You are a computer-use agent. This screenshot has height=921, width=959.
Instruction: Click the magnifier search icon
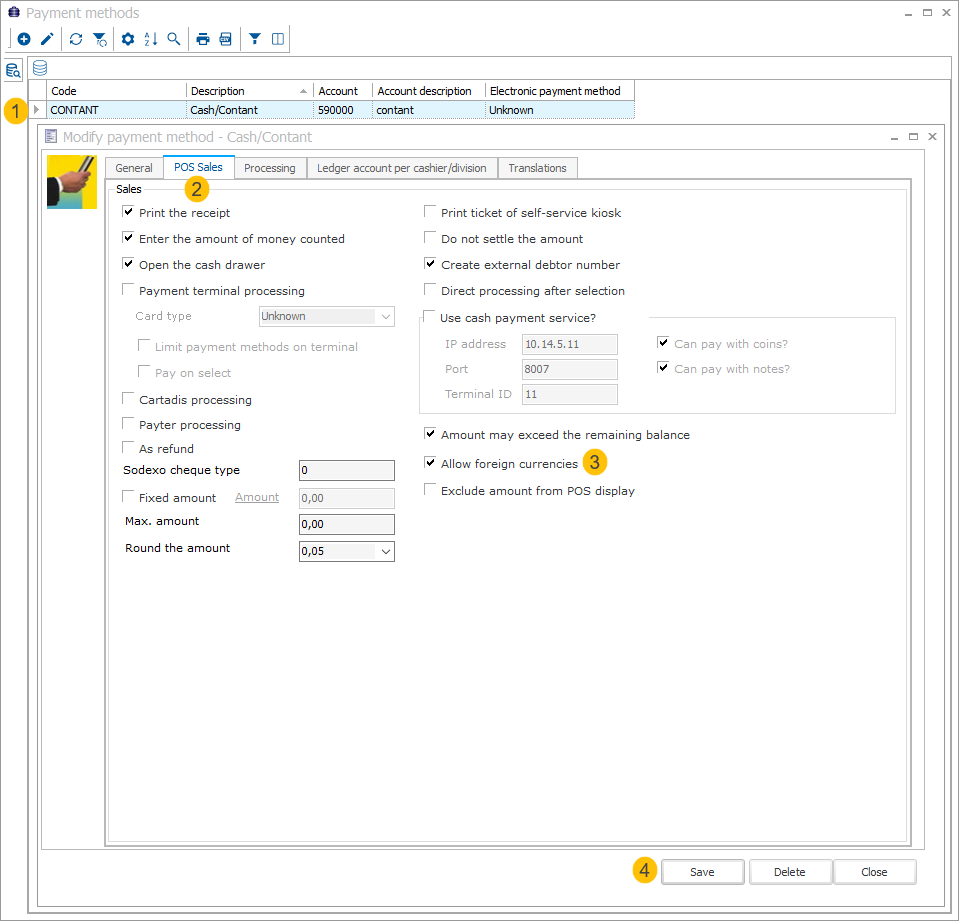click(x=174, y=39)
